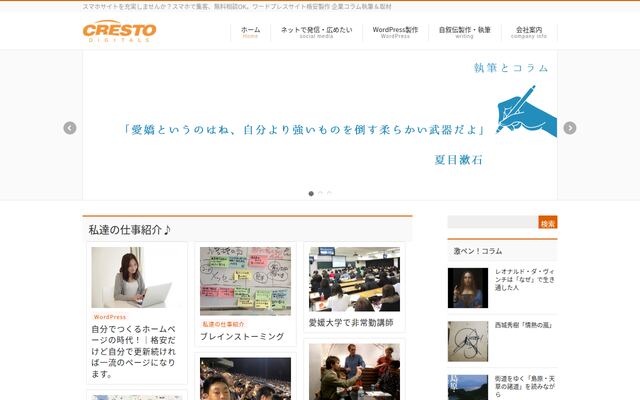Advance to next slide arrow
The width and height of the screenshot is (640, 400).
[570, 128]
